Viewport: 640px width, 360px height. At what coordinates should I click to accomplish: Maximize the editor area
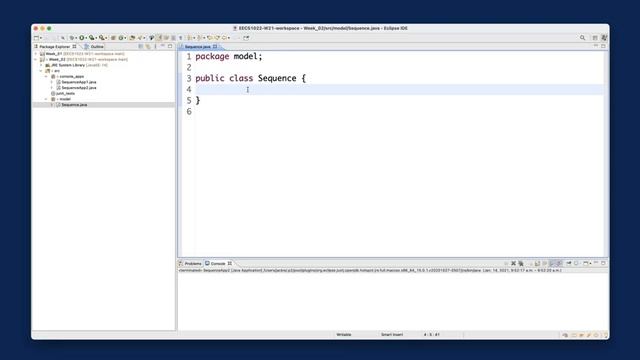coord(603,46)
